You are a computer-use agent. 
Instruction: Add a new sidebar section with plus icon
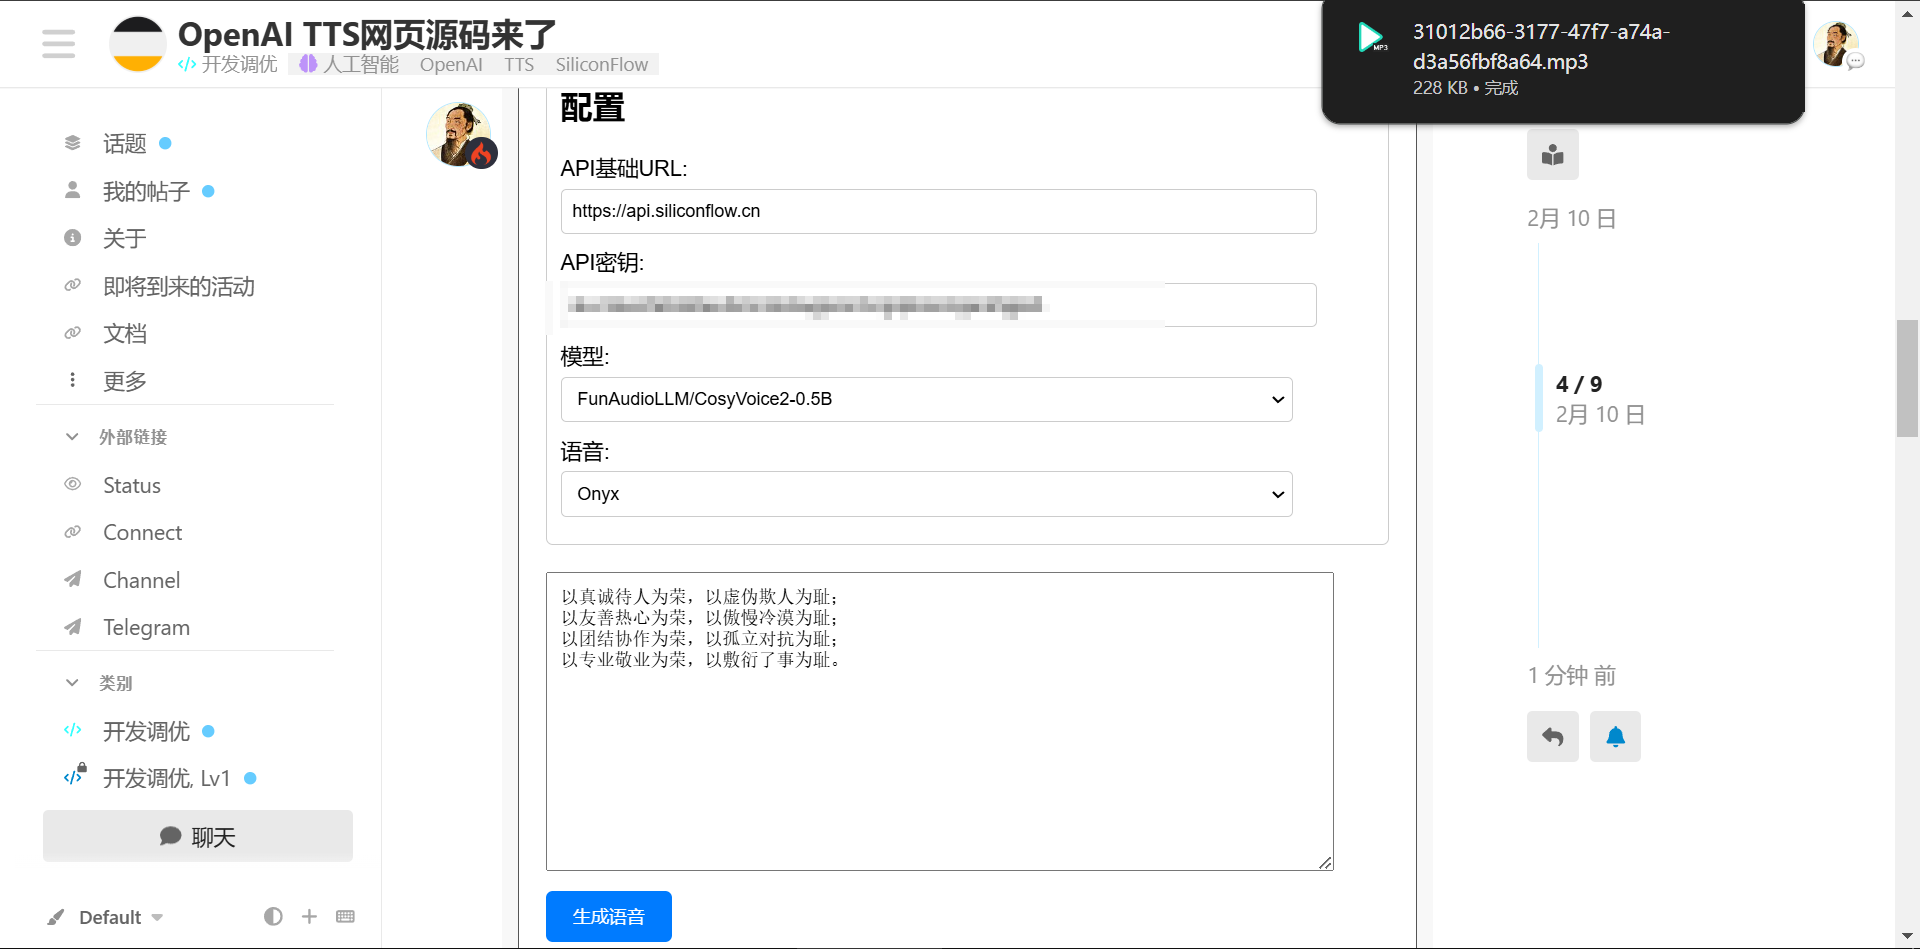309,916
